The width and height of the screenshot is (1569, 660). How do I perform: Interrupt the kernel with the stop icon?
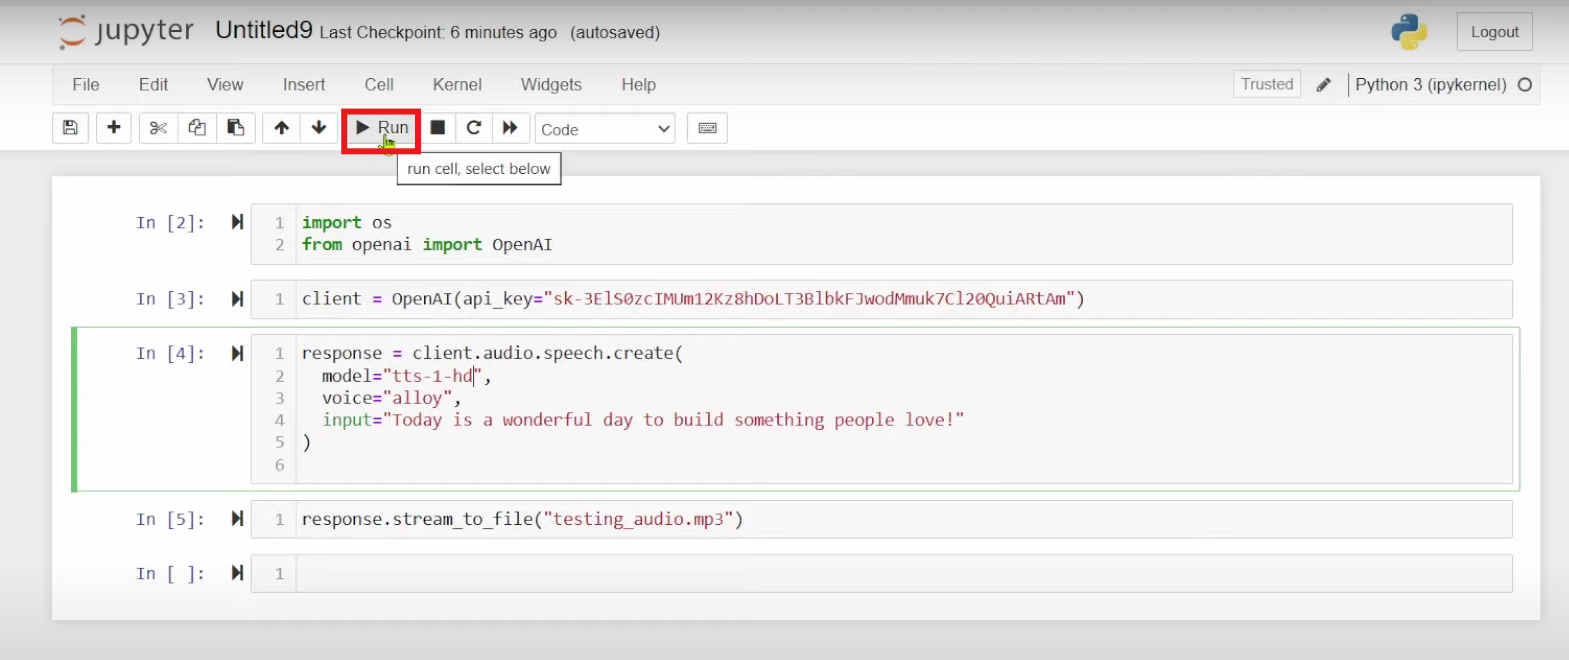pos(437,128)
